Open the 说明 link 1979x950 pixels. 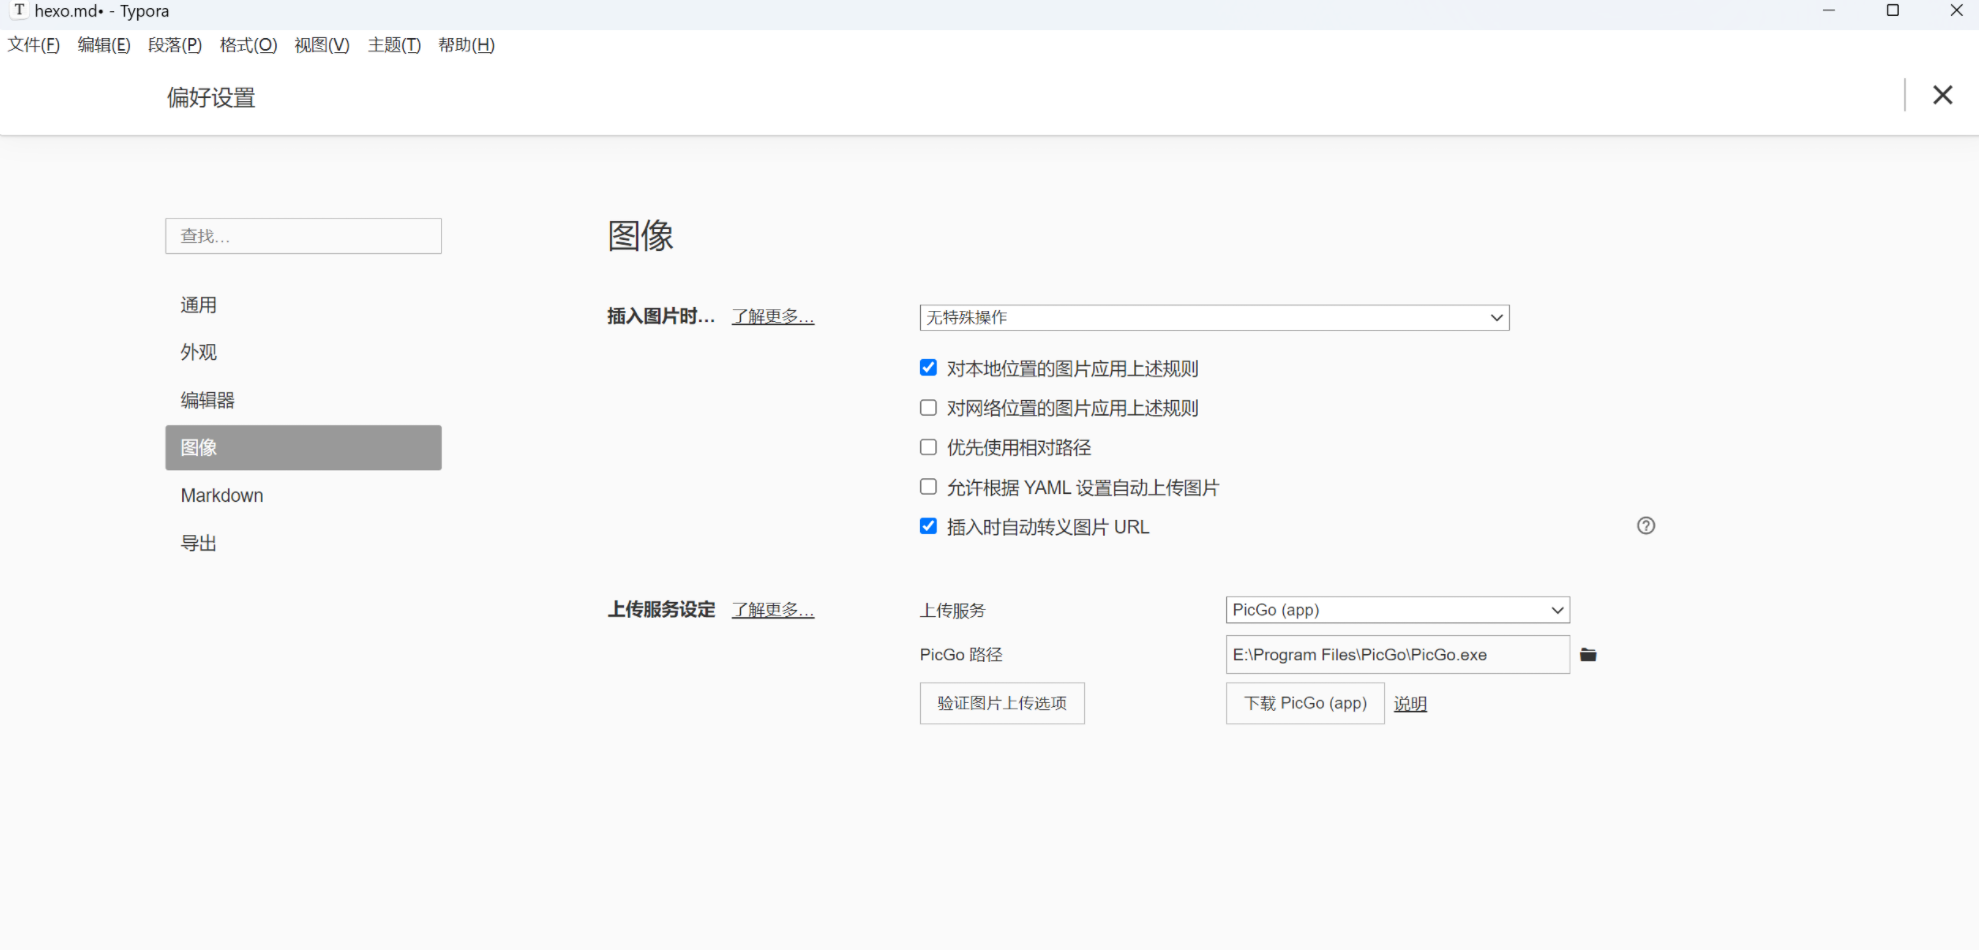1410,704
